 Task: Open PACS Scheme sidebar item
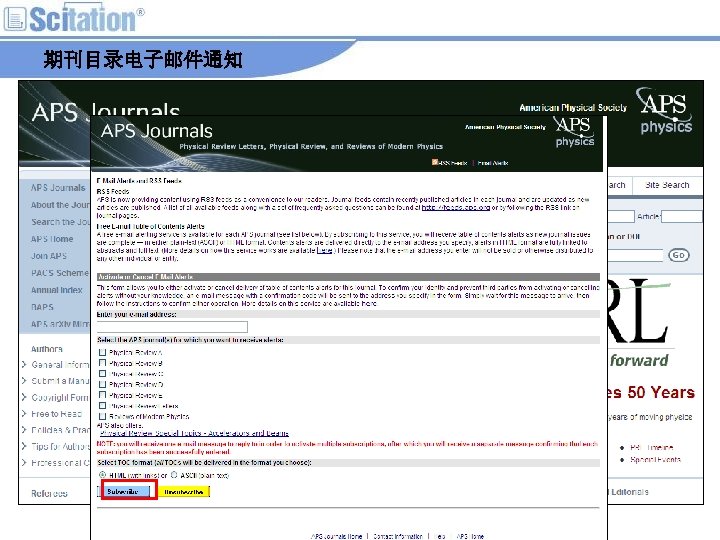pyautogui.click(x=60, y=273)
